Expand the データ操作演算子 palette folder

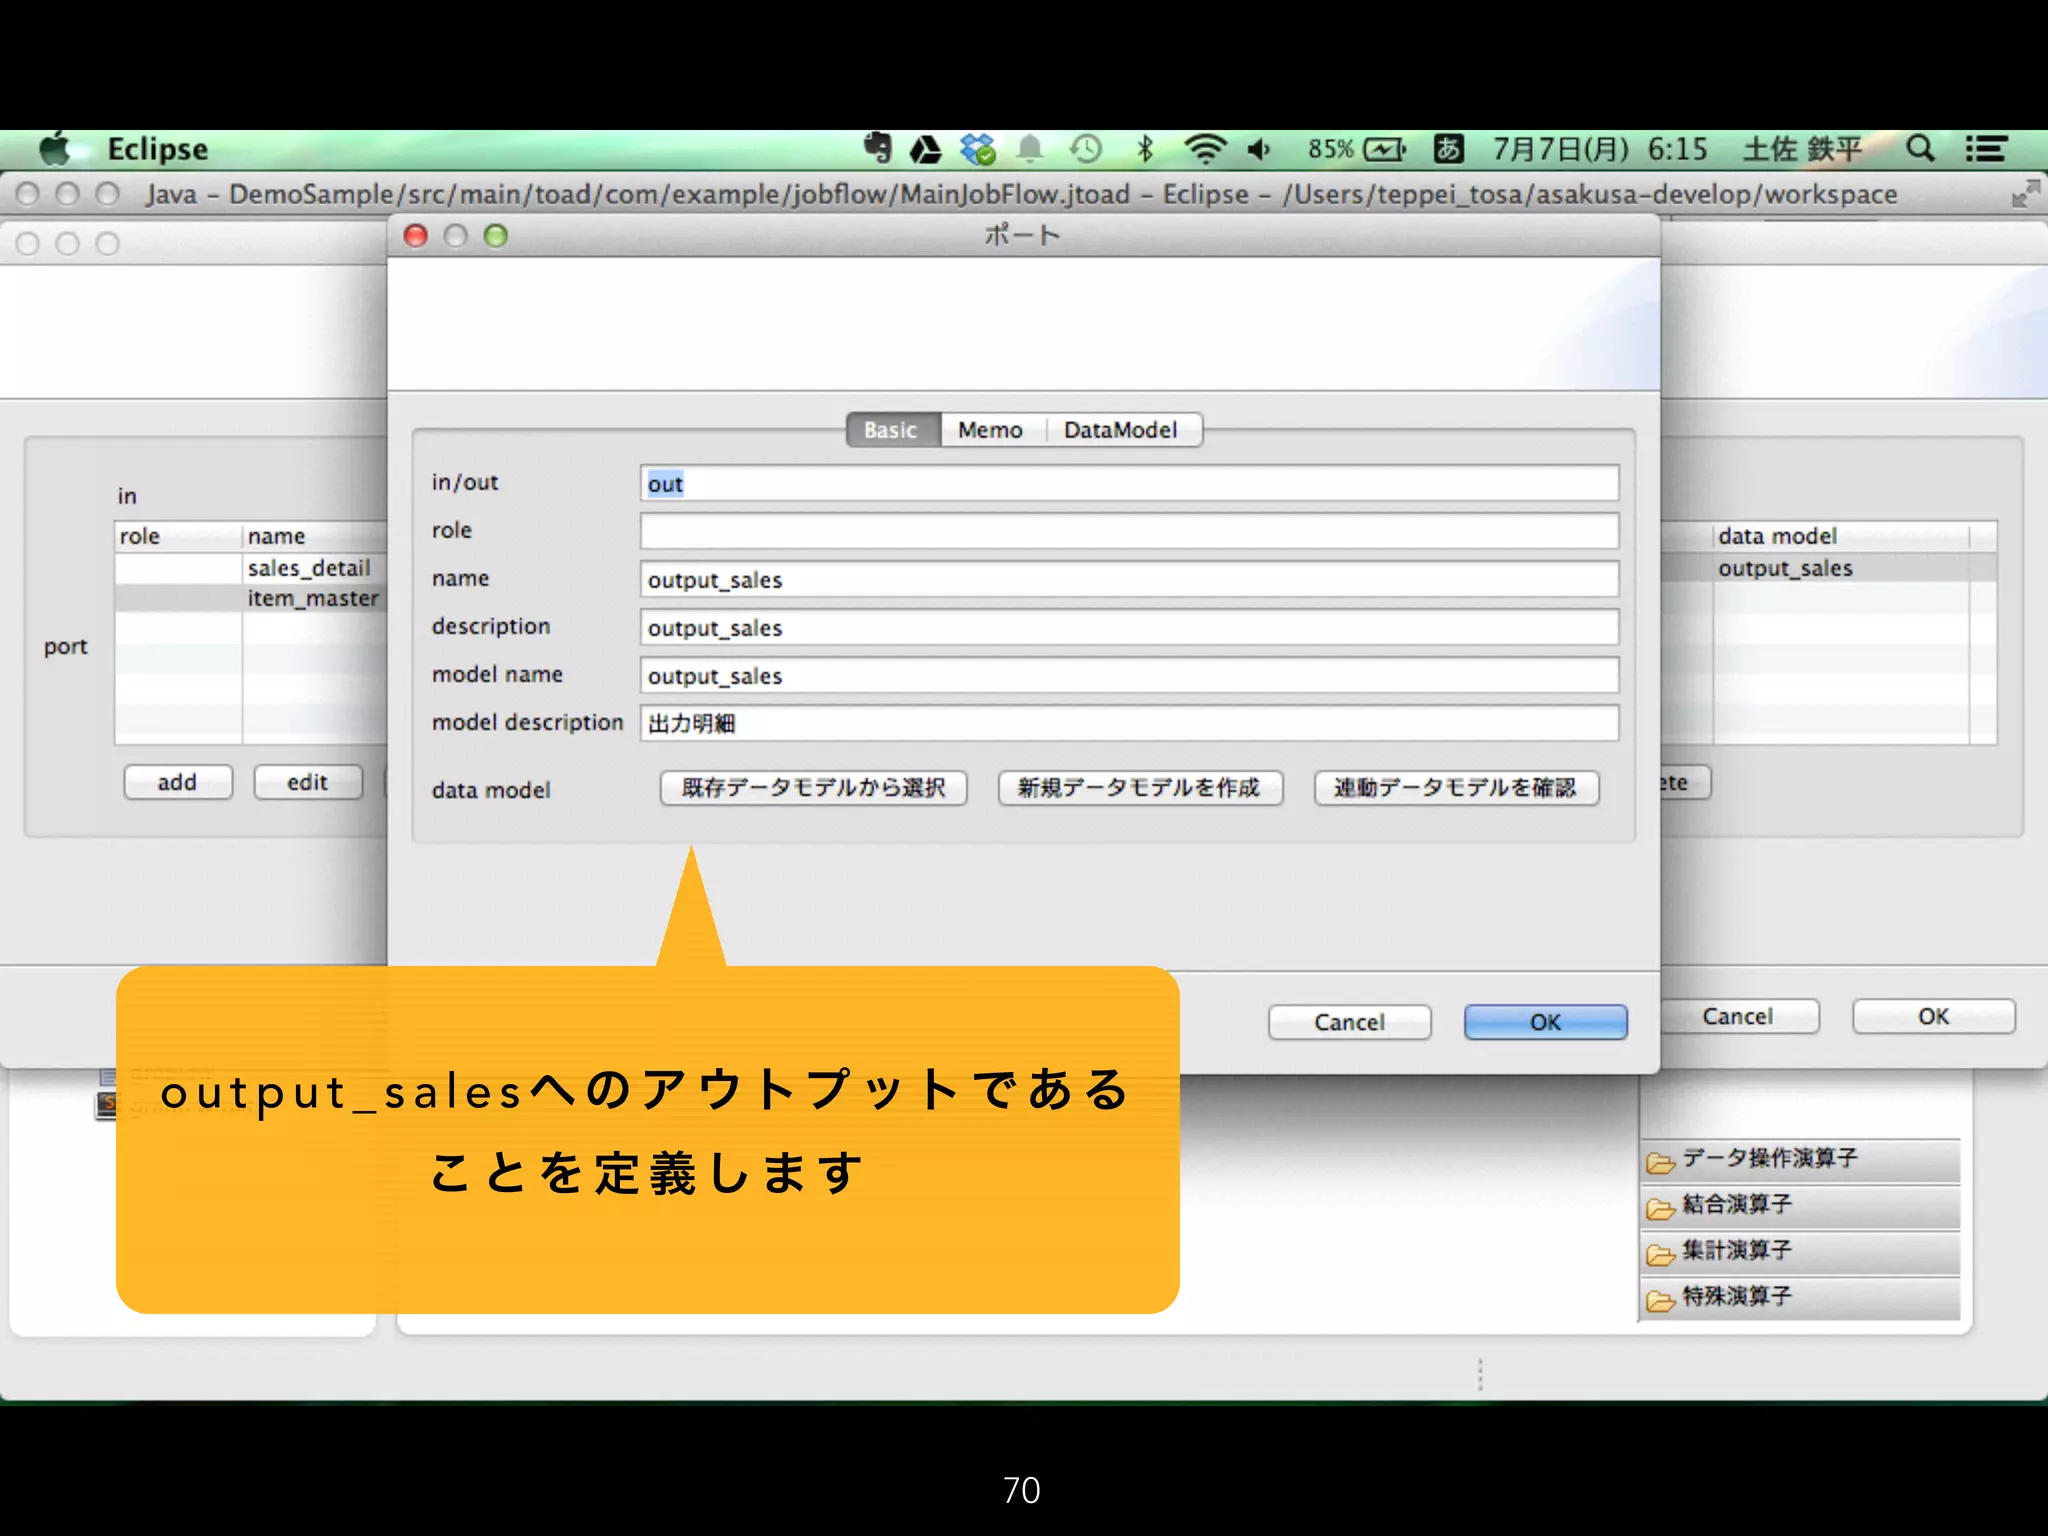pyautogui.click(x=1800, y=1160)
